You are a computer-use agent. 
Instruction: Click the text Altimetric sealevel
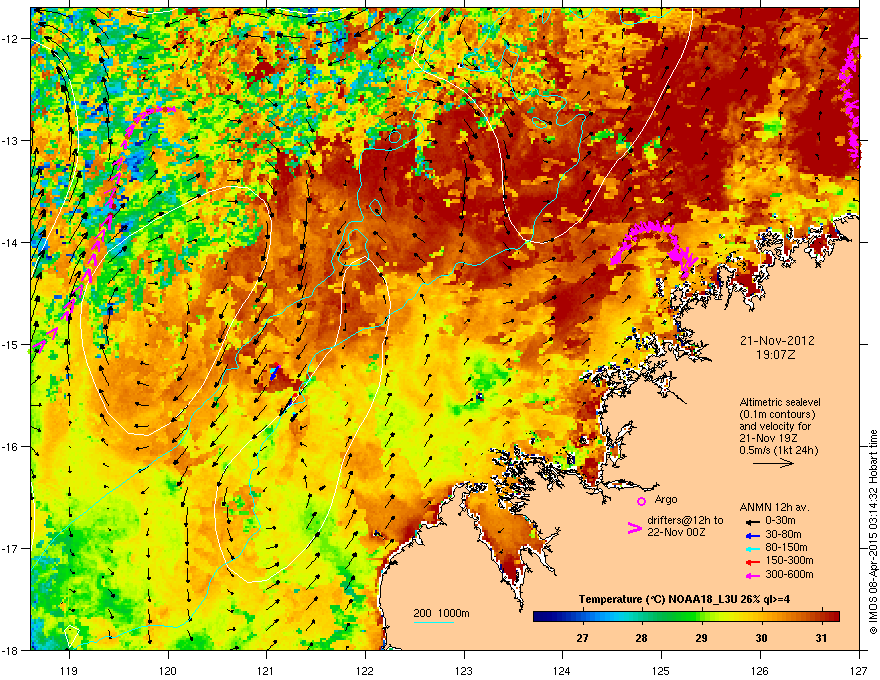pos(780,402)
